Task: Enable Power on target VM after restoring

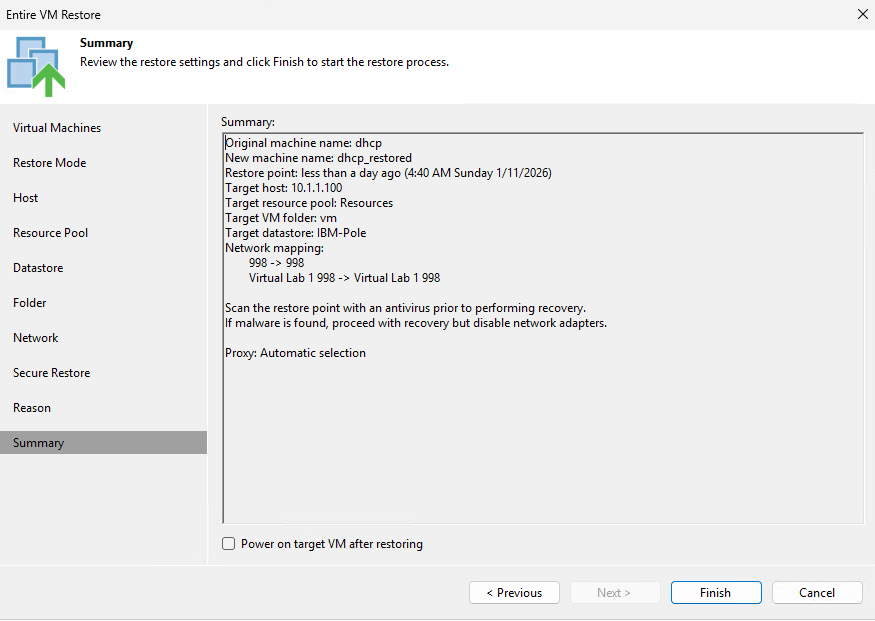Action: (228, 543)
